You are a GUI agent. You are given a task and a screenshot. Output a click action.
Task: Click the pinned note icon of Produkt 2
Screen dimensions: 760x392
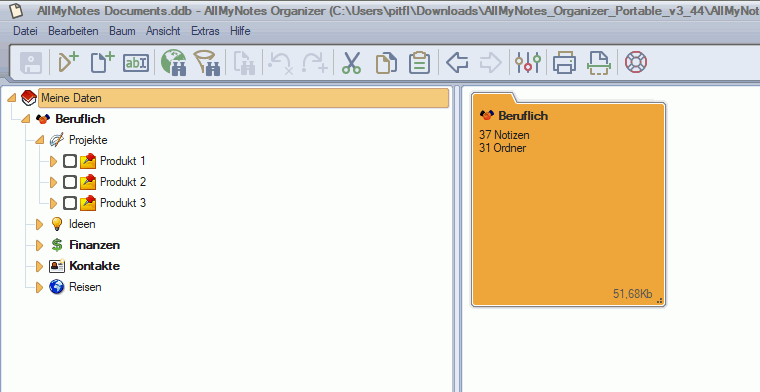click(x=88, y=182)
